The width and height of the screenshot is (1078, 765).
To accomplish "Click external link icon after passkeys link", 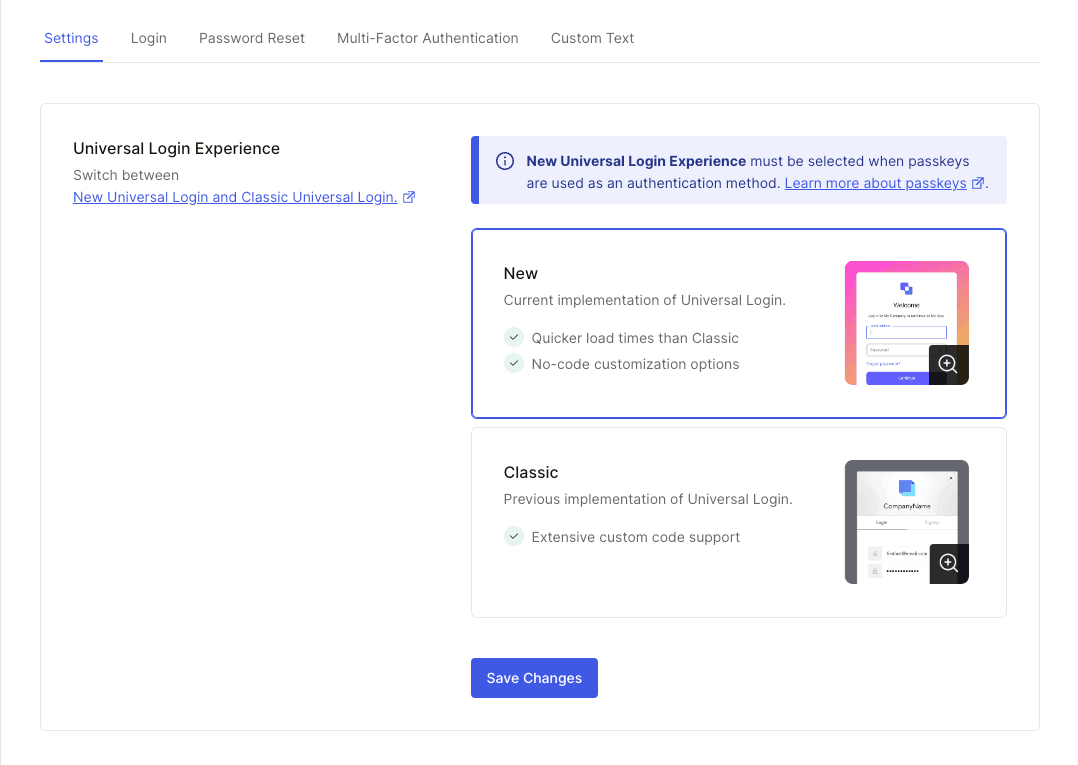I will pos(978,183).
